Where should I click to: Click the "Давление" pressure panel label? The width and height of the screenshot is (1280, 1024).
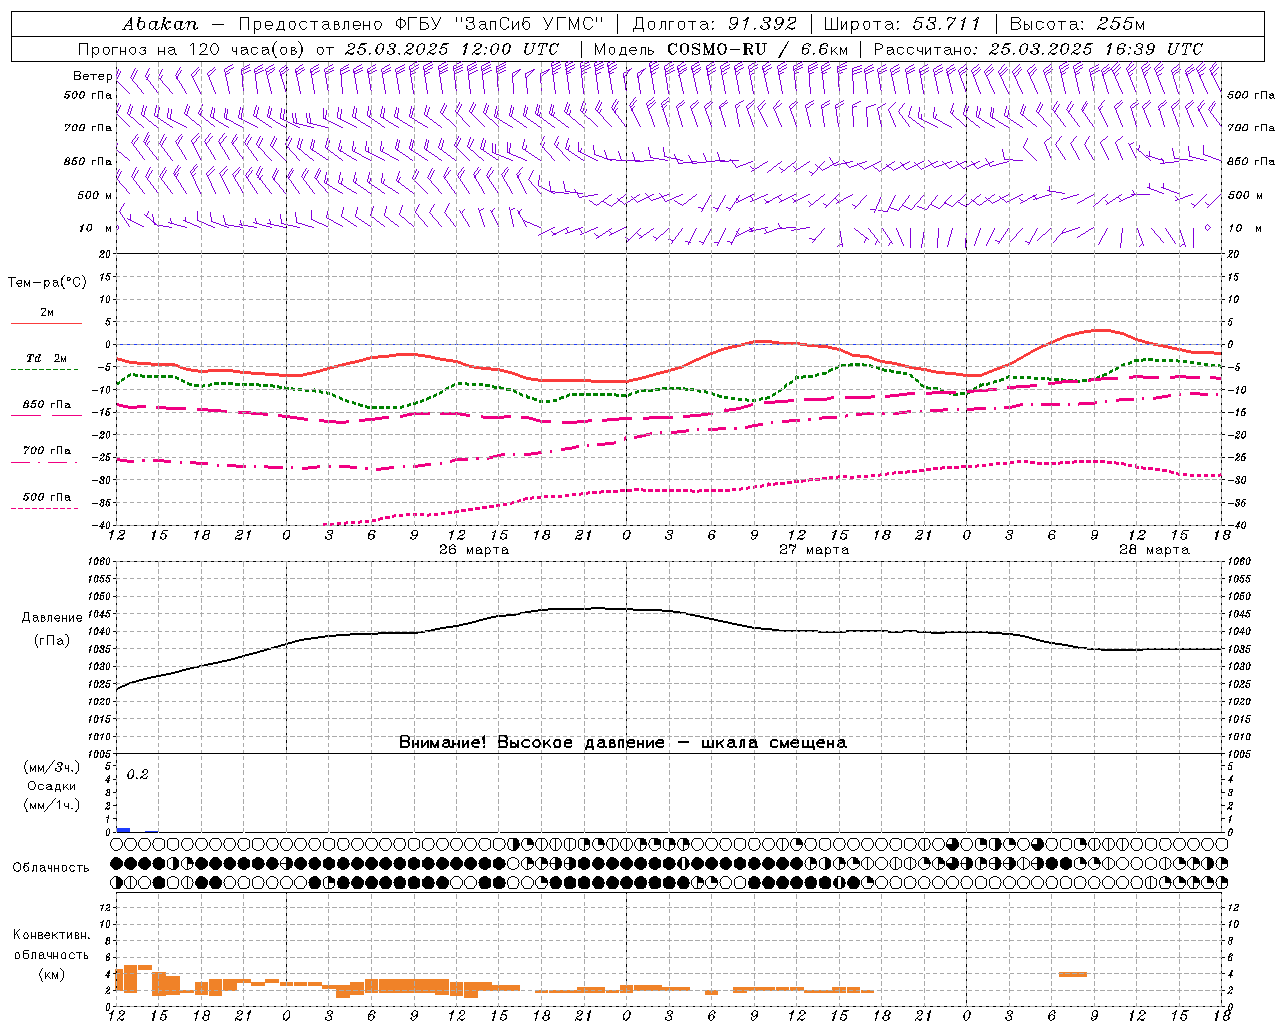click(x=52, y=618)
